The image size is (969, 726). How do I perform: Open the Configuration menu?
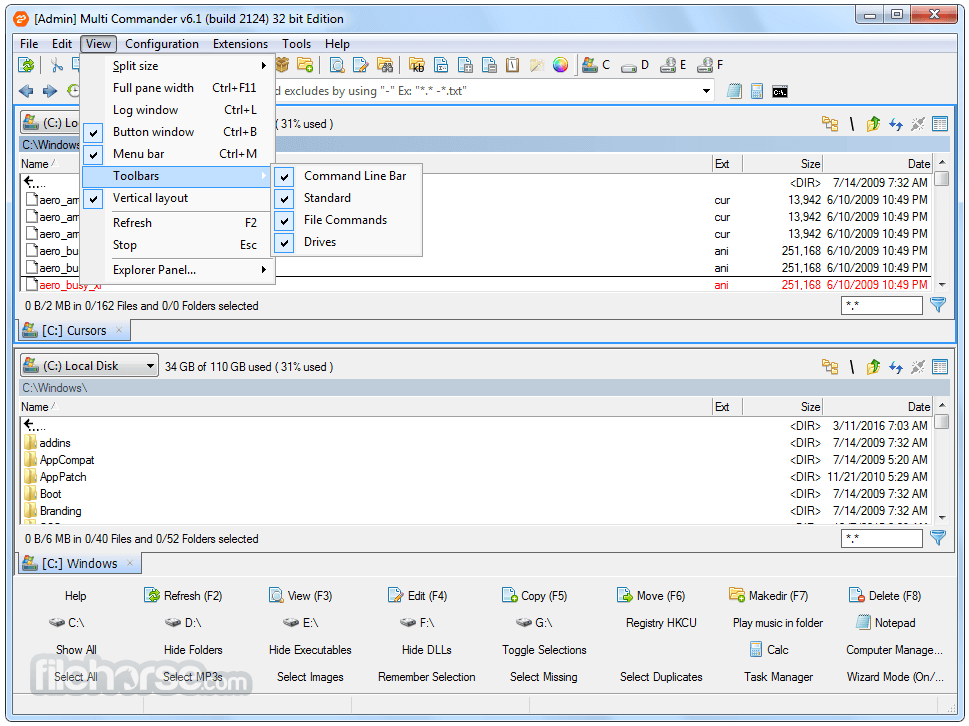162,44
